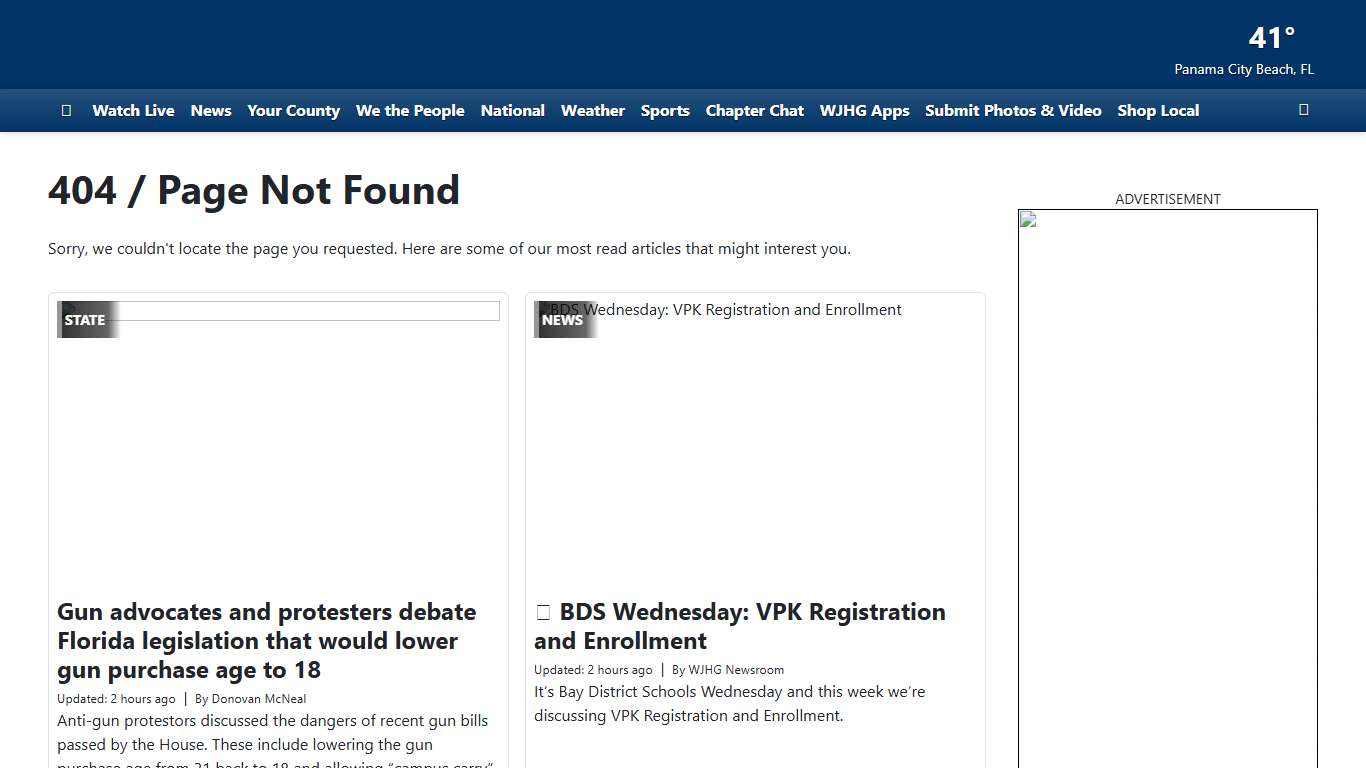Click the icon before BDS Wednesday headline
Screen dimensions: 1366x768
[542, 611]
